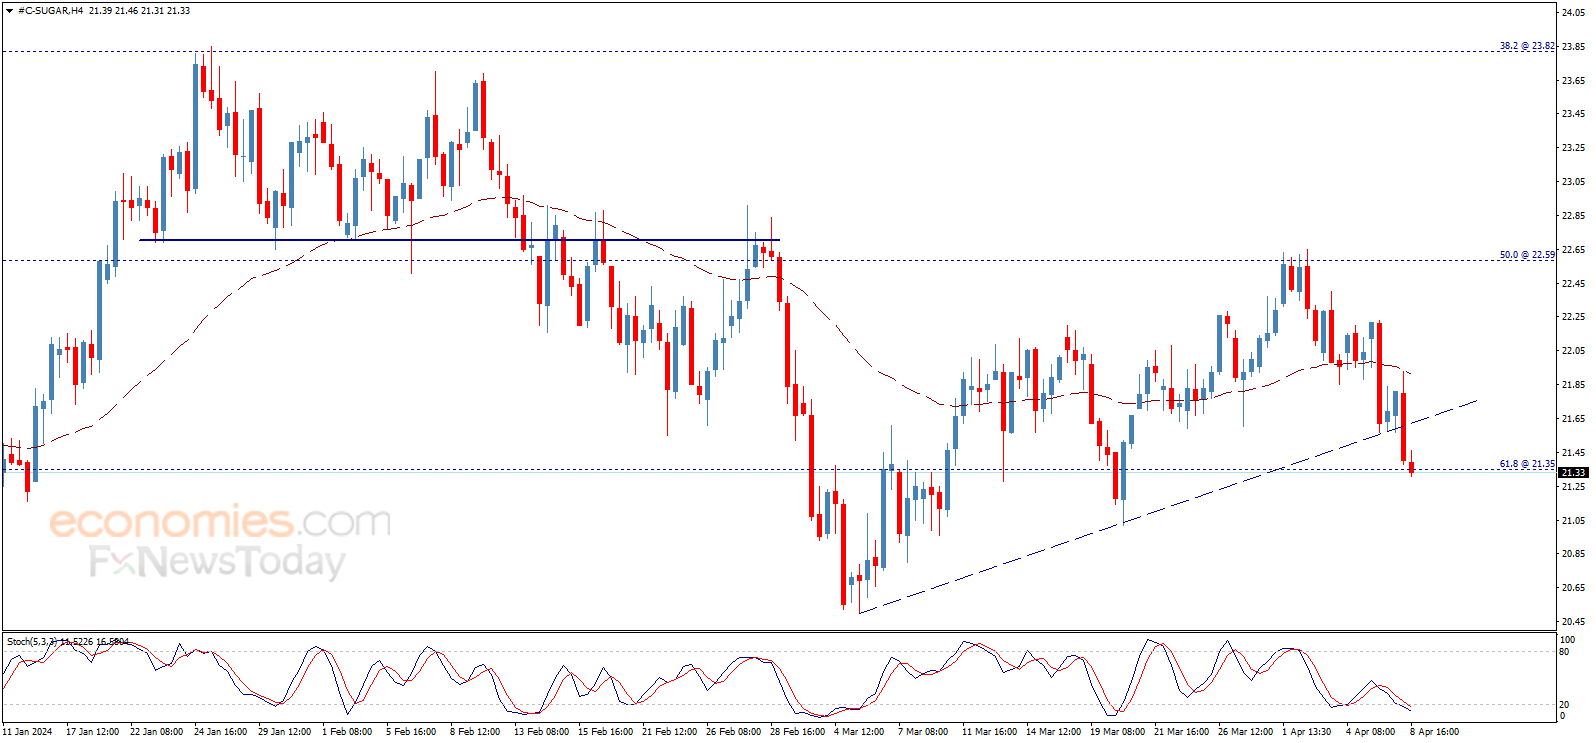Image resolution: width=1596 pixels, height=743 pixels.
Task: Click the 22.25 price axis value
Action: [1573, 317]
